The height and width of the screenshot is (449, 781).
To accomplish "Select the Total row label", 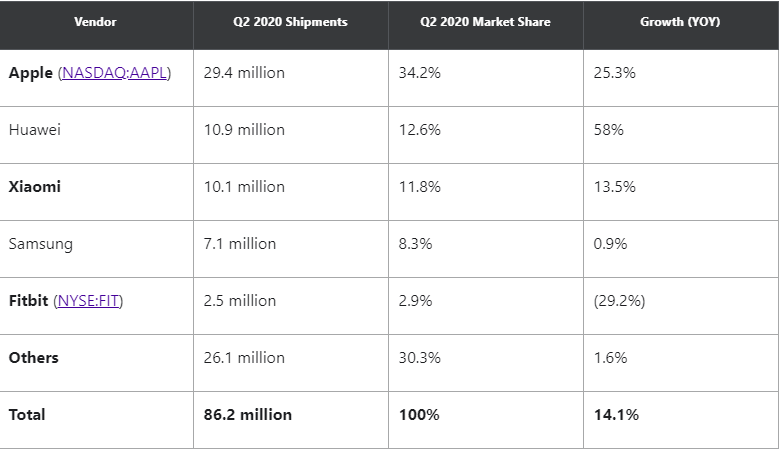I will (x=27, y=415).
